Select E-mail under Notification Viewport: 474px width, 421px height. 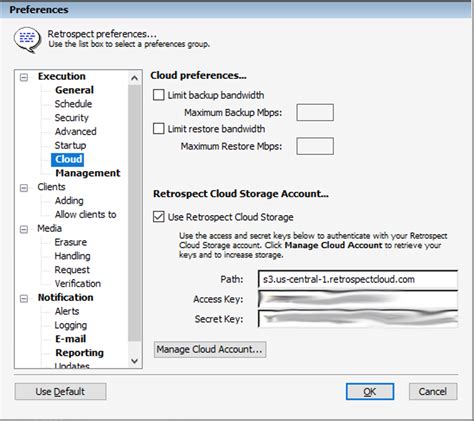click(x=70, y=339)
